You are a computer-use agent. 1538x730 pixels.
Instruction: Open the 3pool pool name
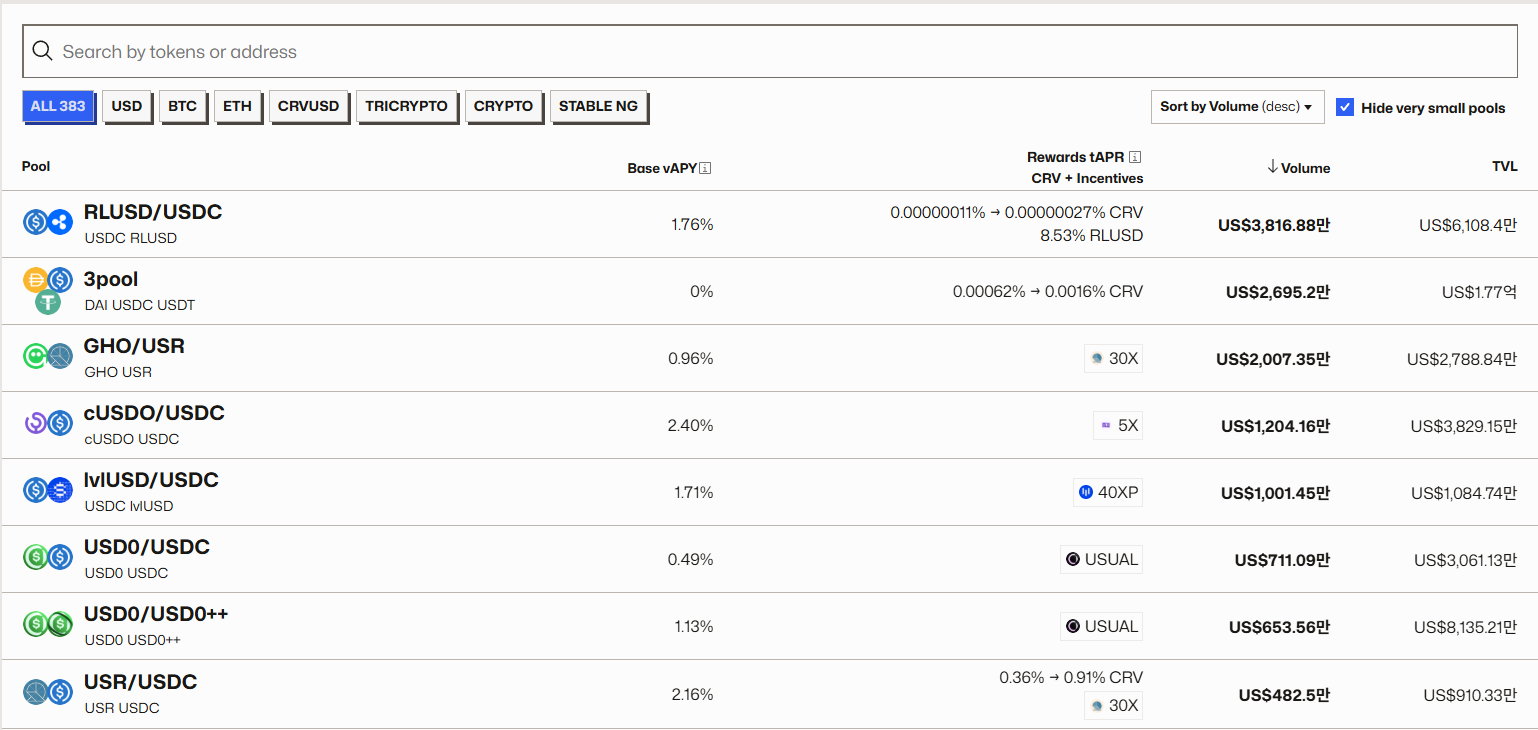click(111, 279)
